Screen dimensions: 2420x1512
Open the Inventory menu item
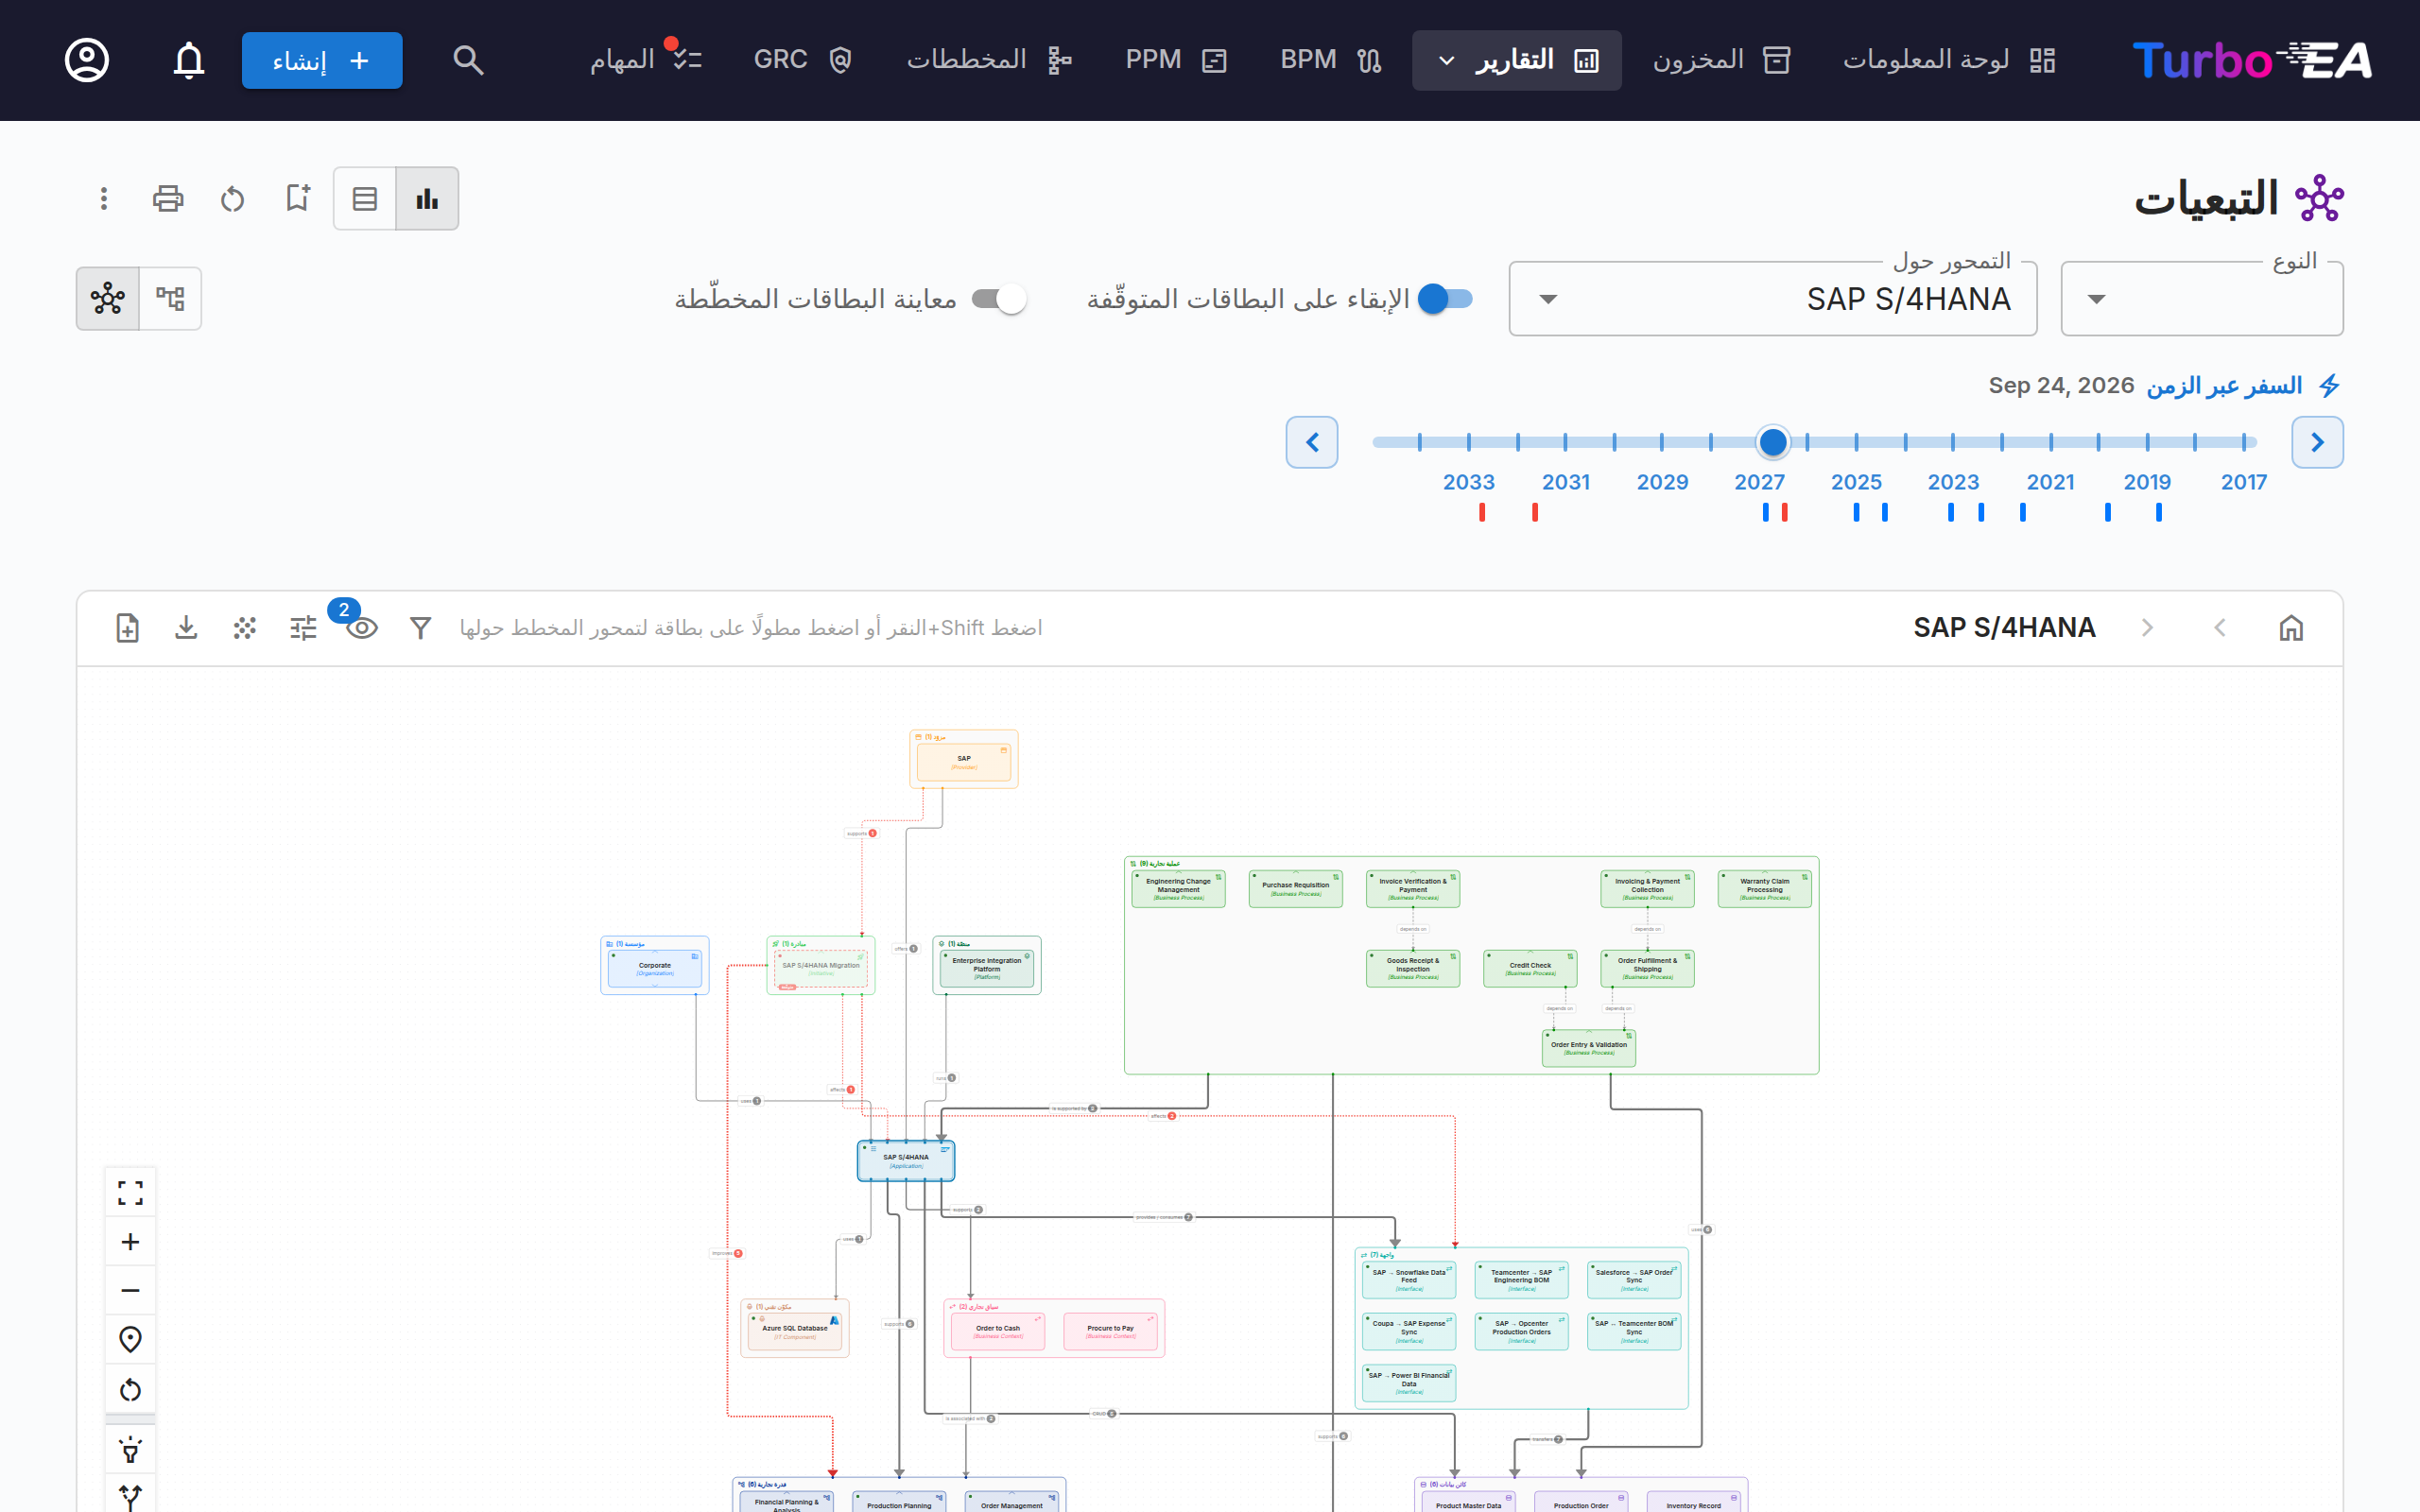(x=1722, y=60)
